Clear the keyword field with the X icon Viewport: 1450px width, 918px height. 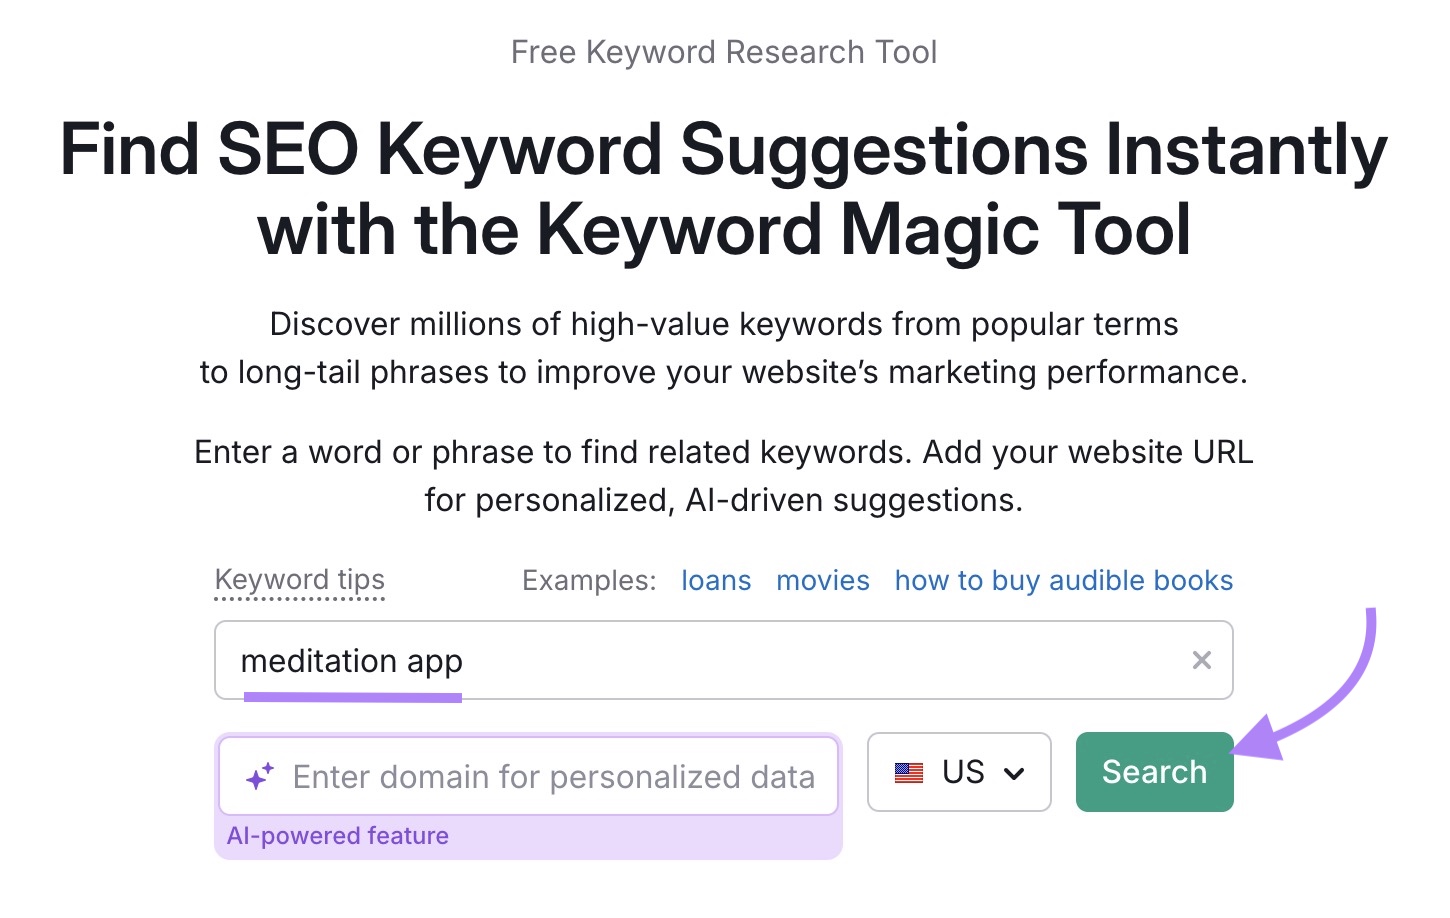pyautogui.click(x=1202, y=660)
